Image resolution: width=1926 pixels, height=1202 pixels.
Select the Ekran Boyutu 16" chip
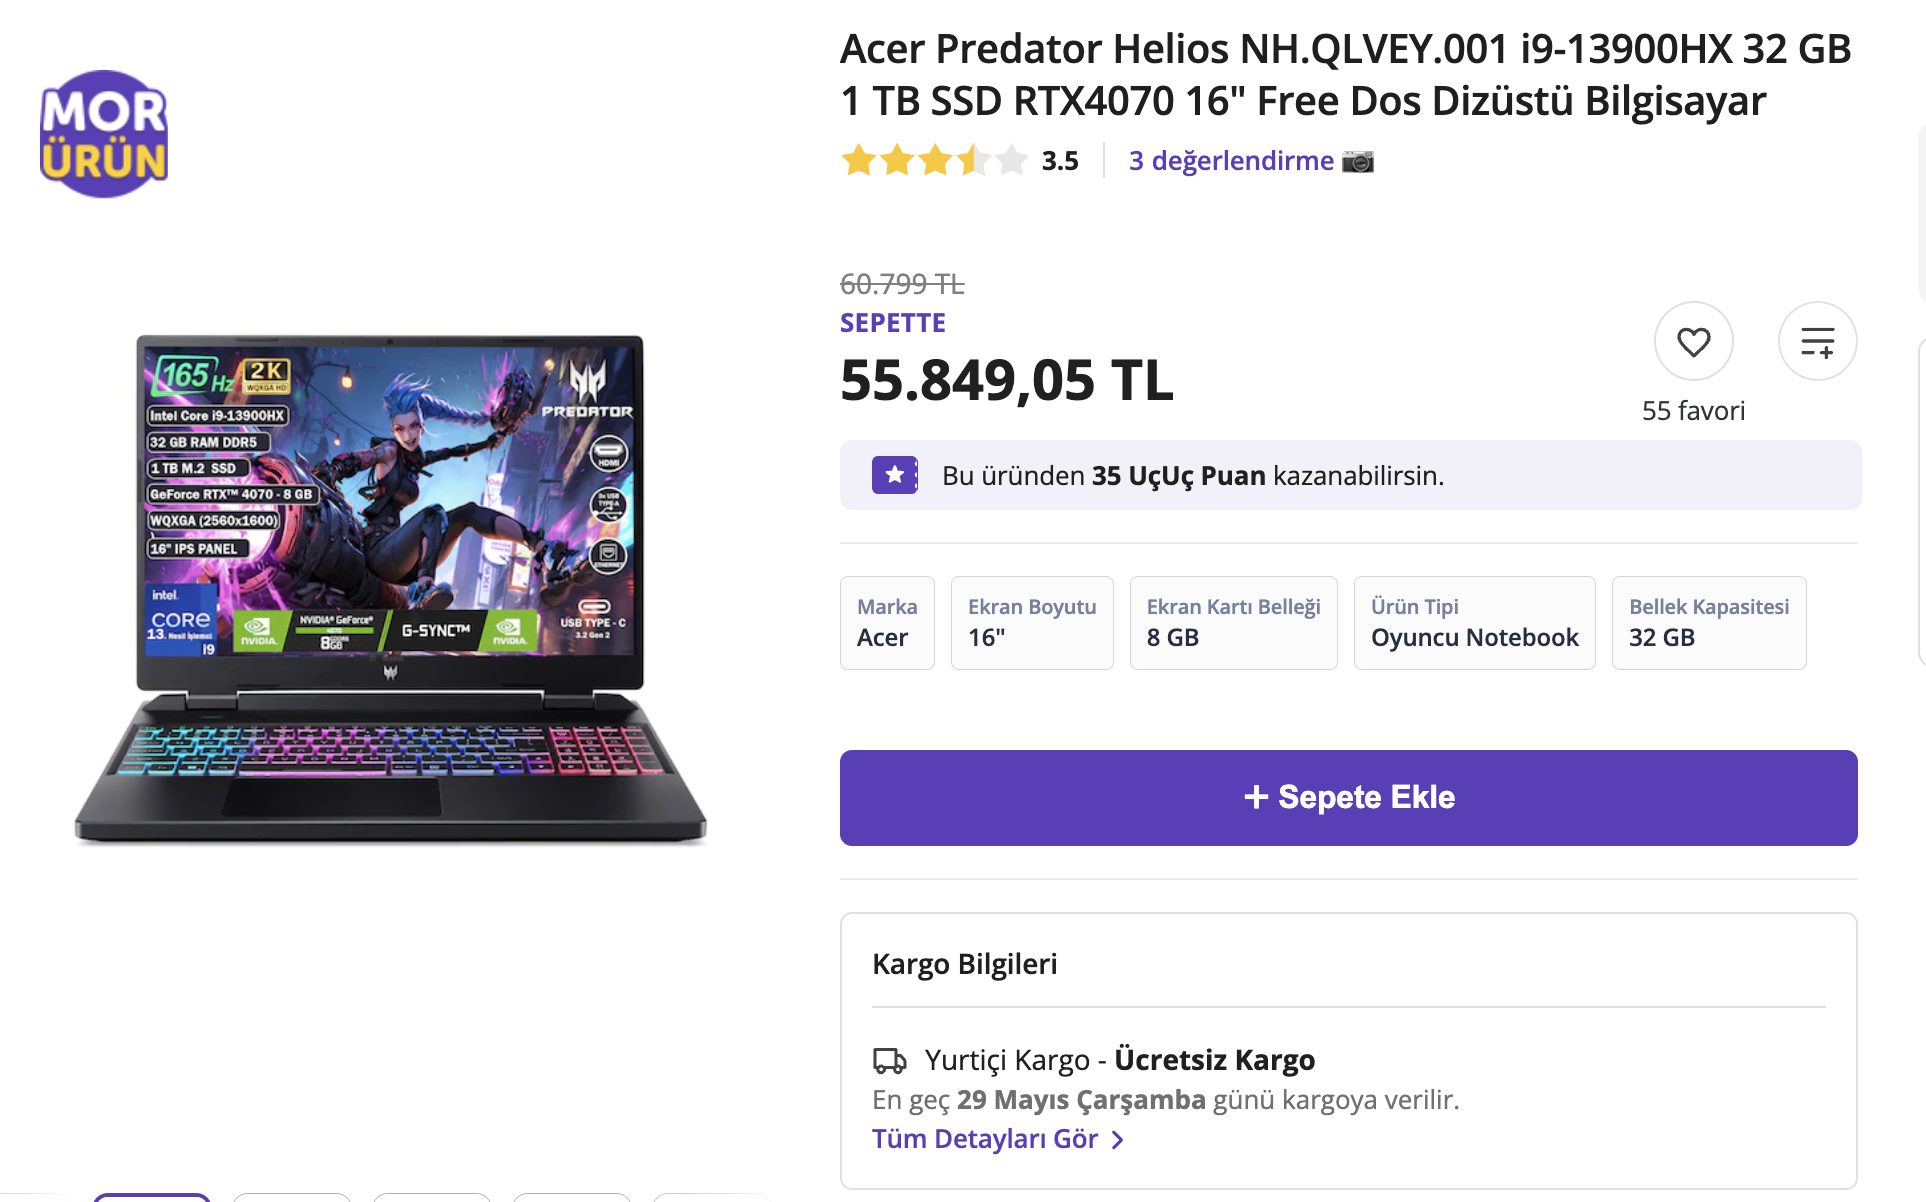click(1031, 622)
